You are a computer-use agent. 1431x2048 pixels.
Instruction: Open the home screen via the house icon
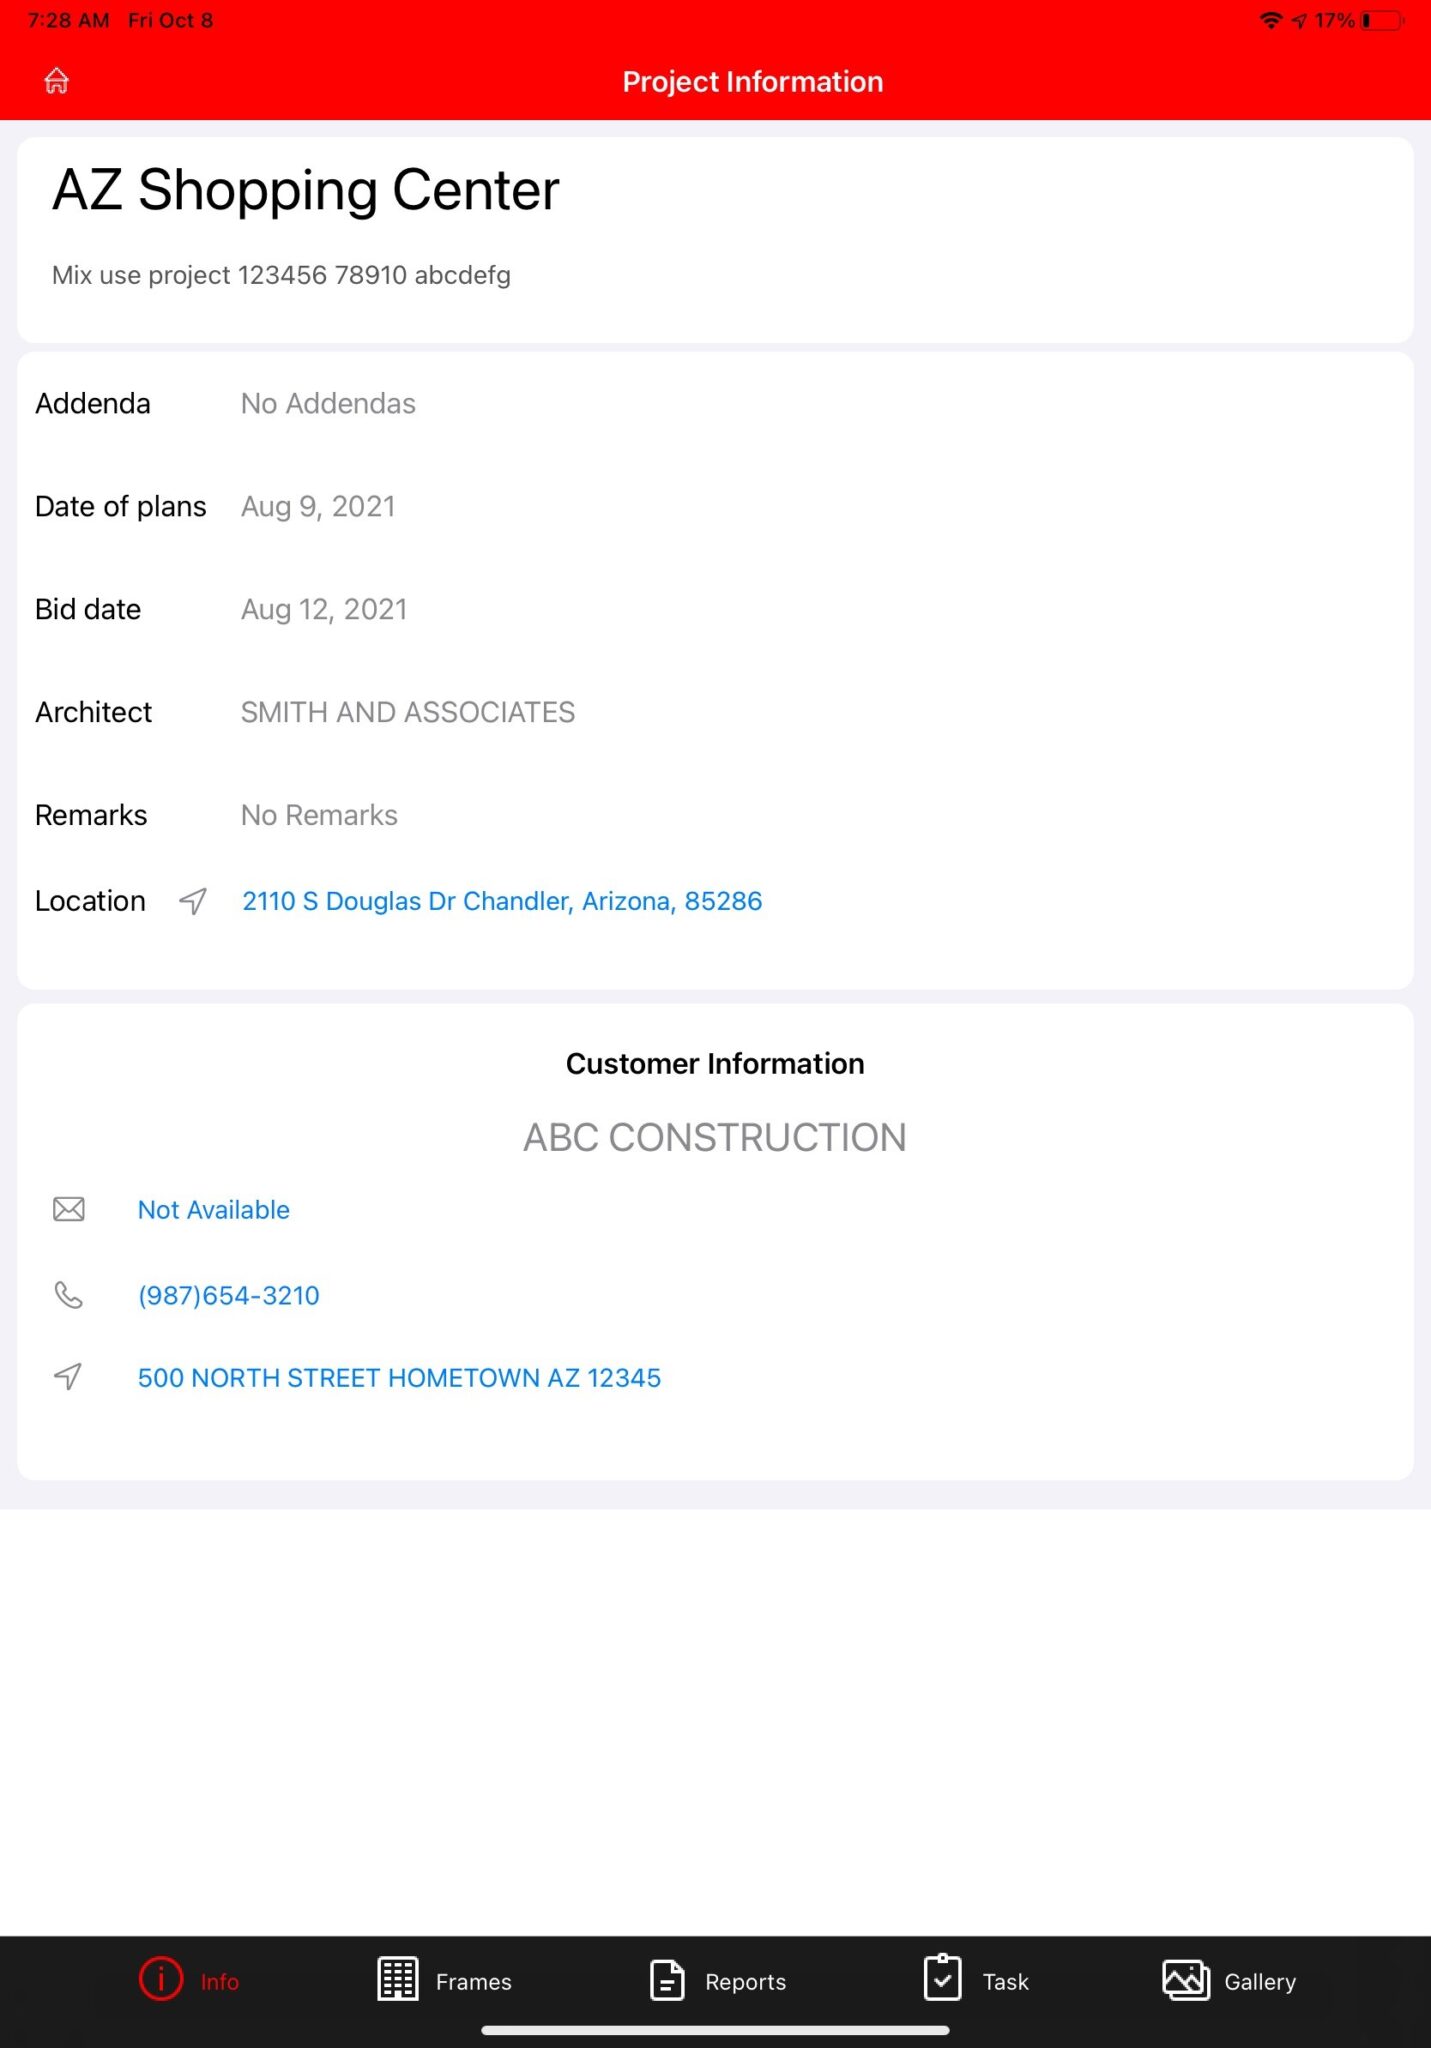(56, 80)
